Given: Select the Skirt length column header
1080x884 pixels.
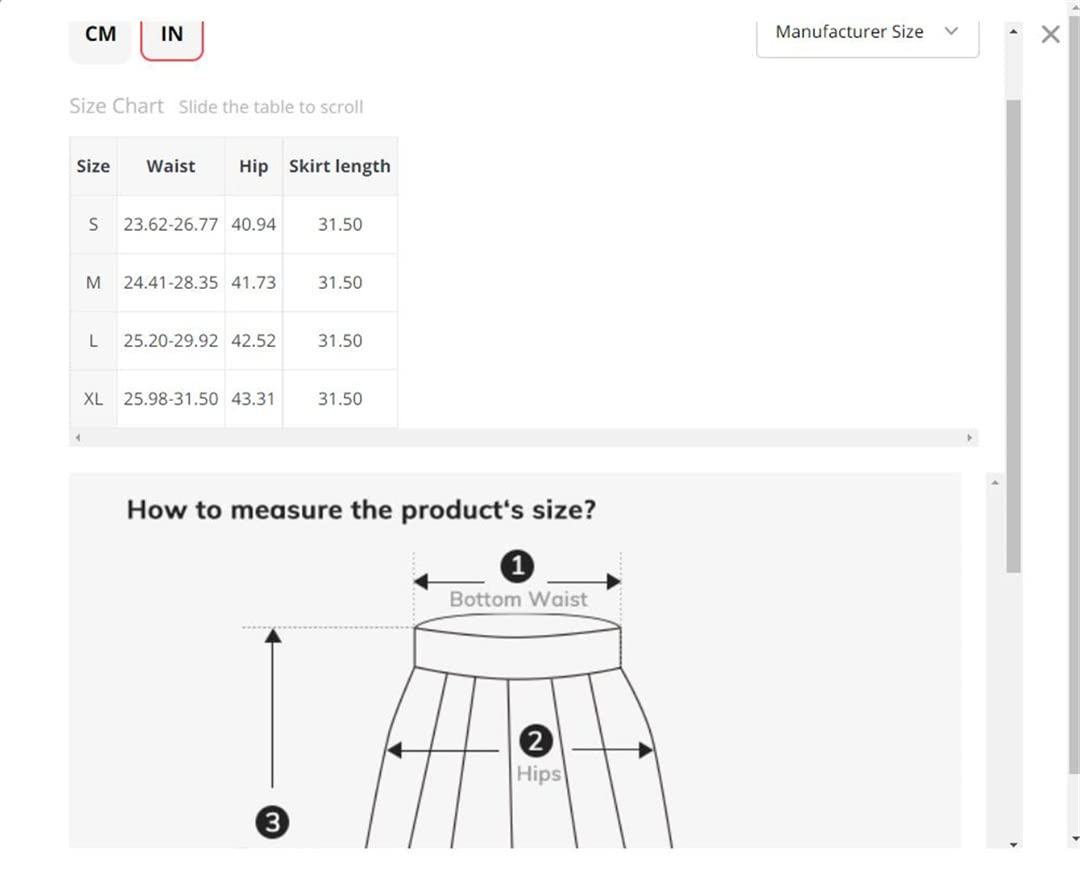Looking at the screenshot, I should [x=340, y=166].
